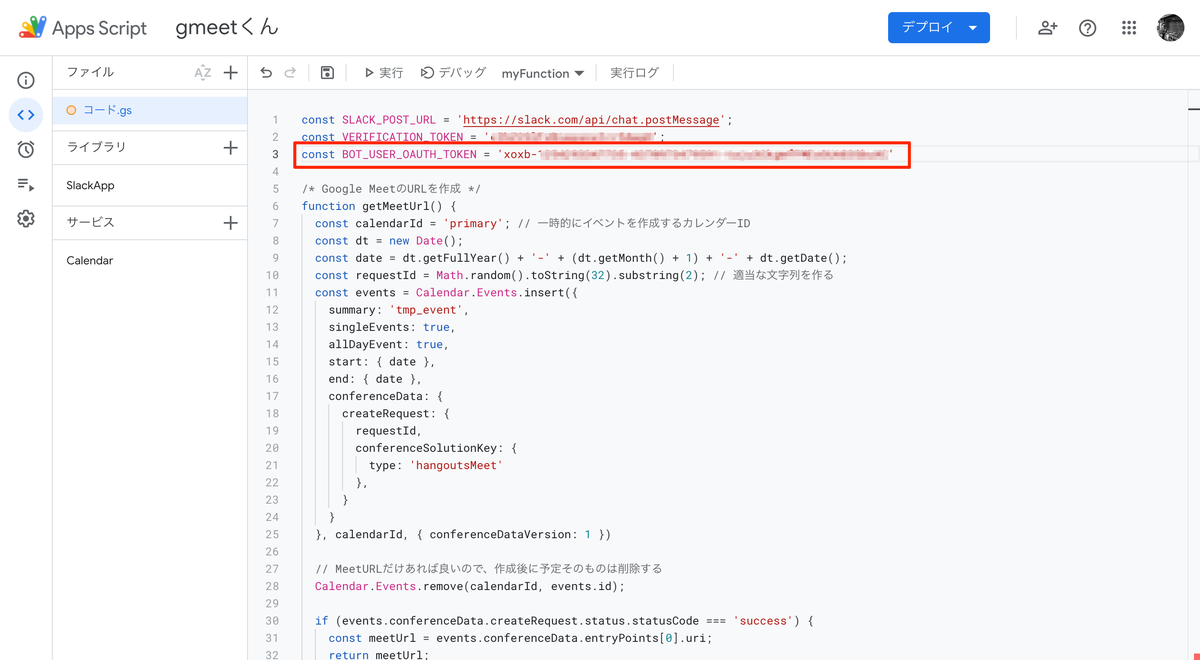Open the account avatar menu

[x=1171, y=28]
